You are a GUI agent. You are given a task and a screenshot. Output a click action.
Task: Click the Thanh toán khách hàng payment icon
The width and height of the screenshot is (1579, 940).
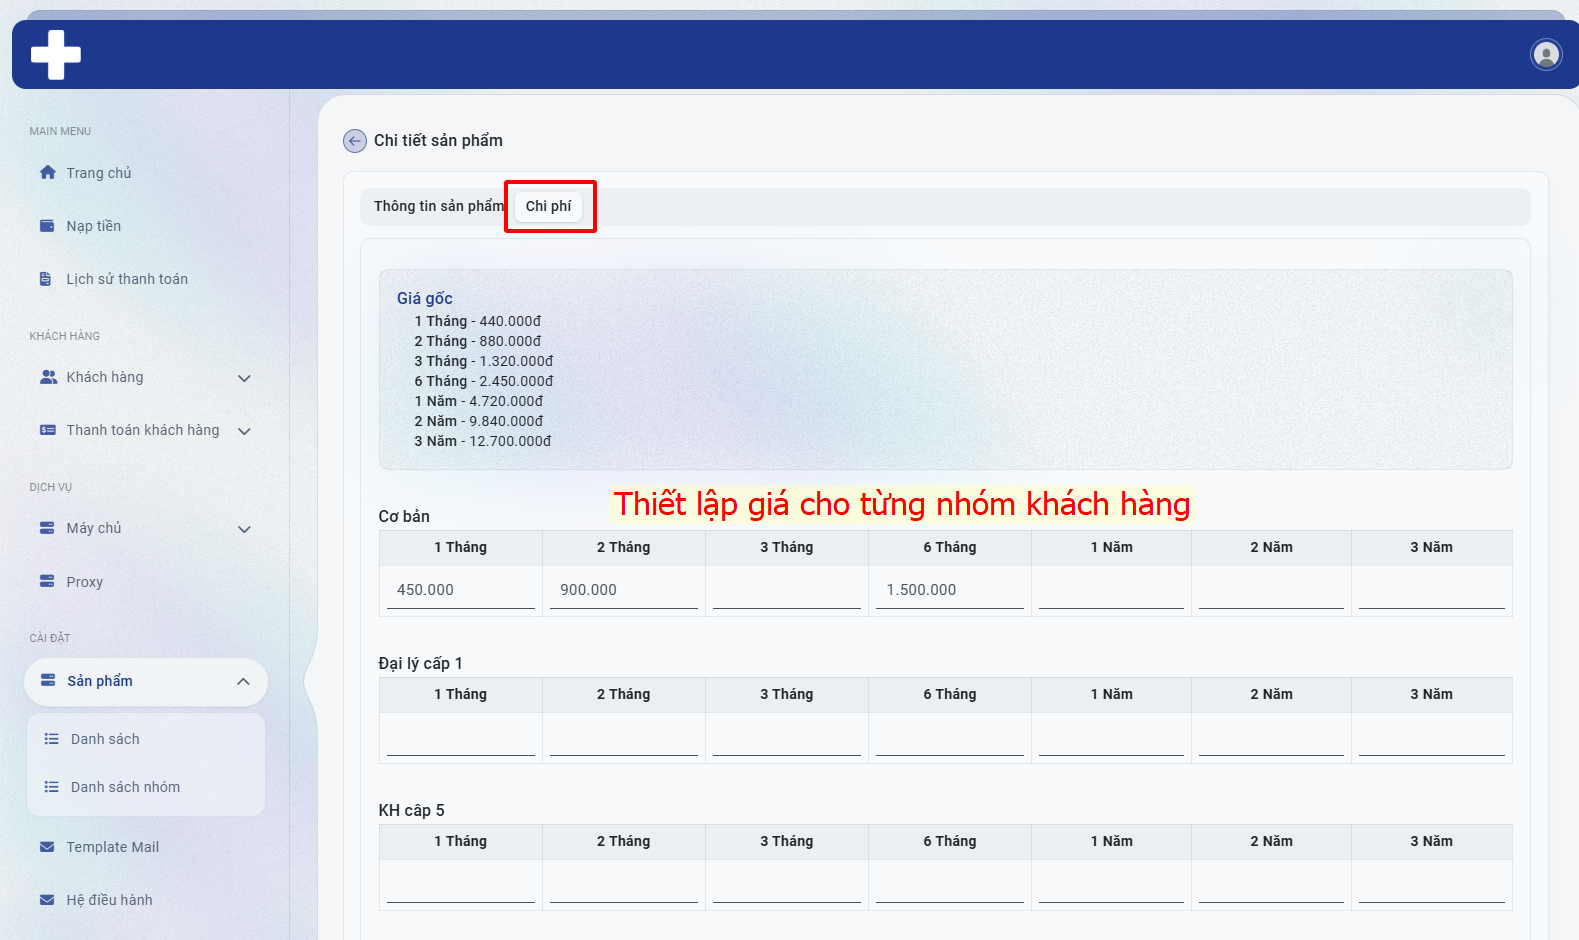[47, 430]
